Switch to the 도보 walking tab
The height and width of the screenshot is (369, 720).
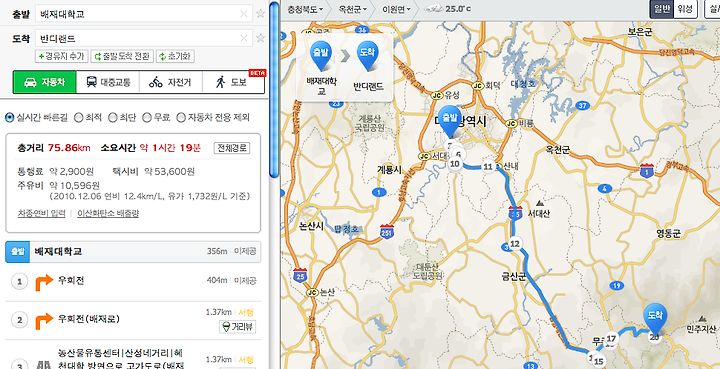[x=233, y=82]
